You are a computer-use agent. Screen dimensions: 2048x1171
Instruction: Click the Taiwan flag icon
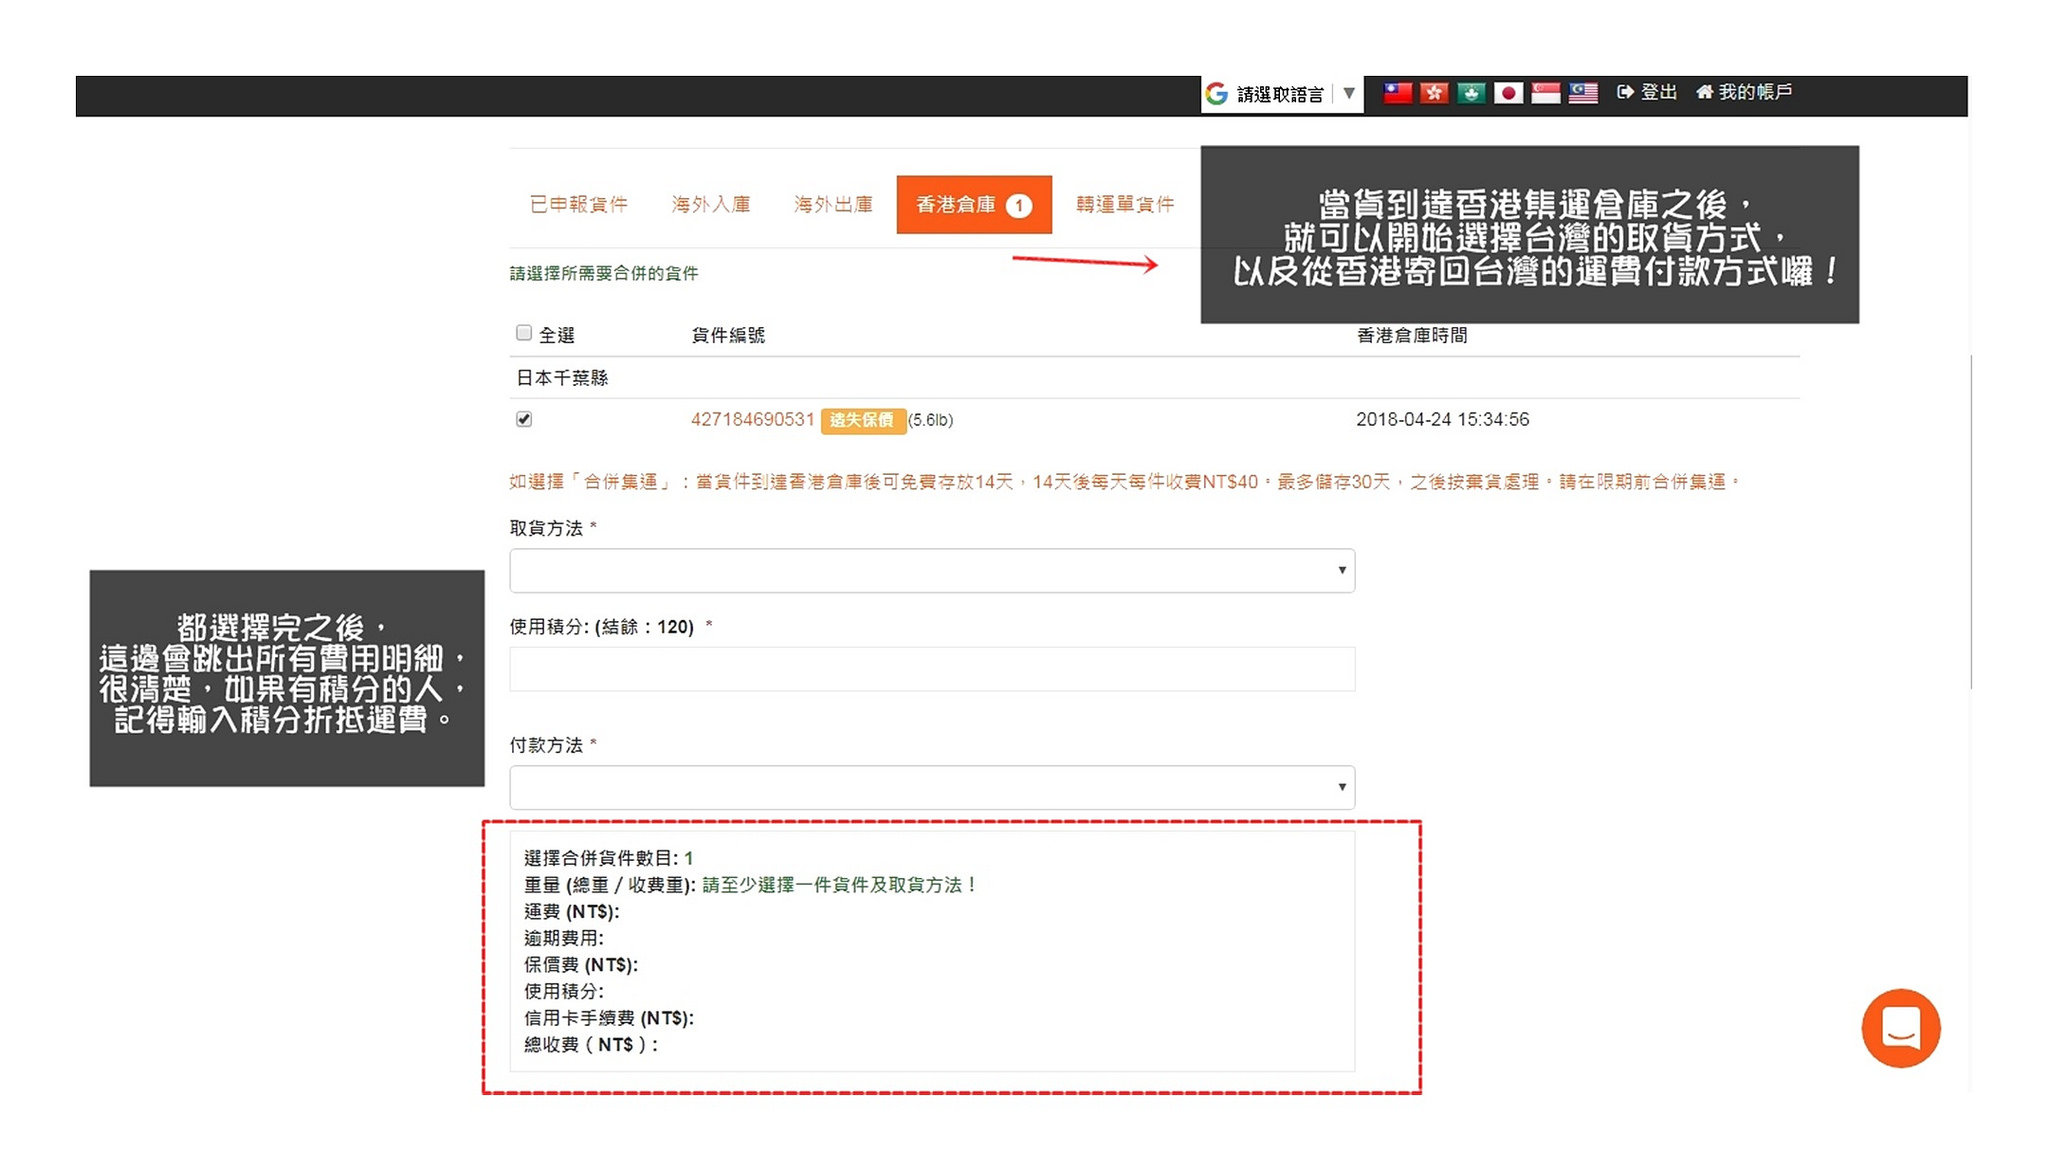1397,93
